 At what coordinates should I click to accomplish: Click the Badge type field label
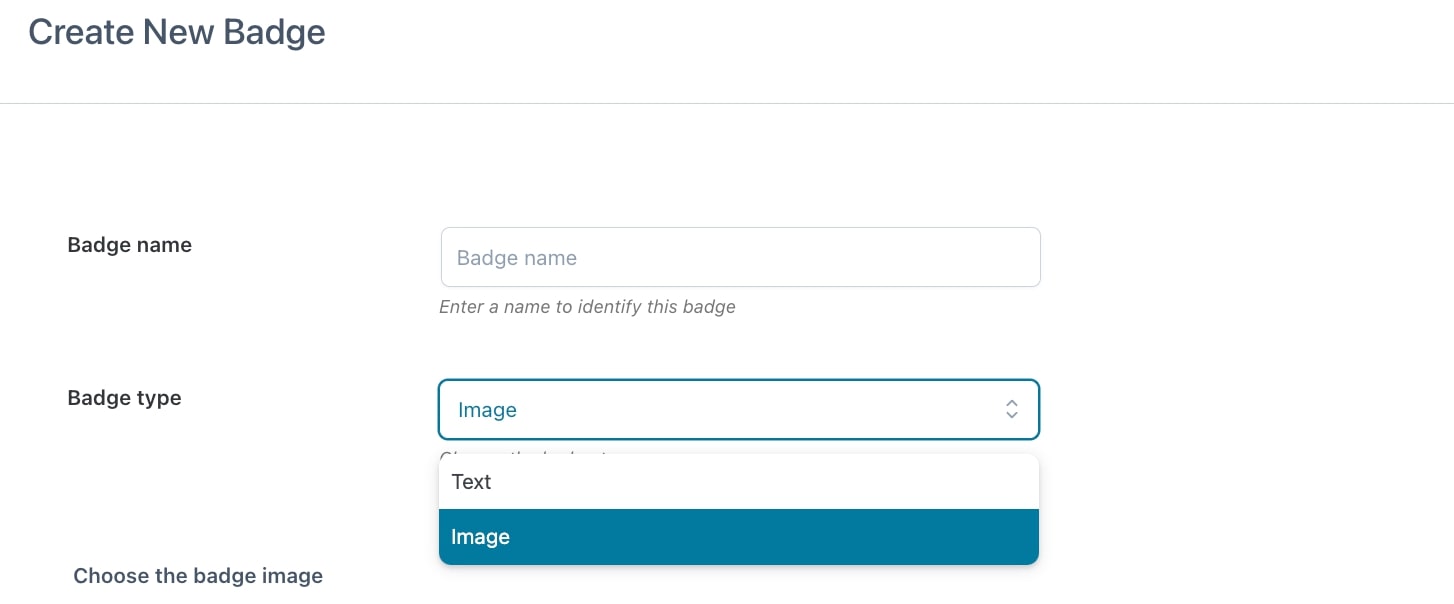click(124, 398)
